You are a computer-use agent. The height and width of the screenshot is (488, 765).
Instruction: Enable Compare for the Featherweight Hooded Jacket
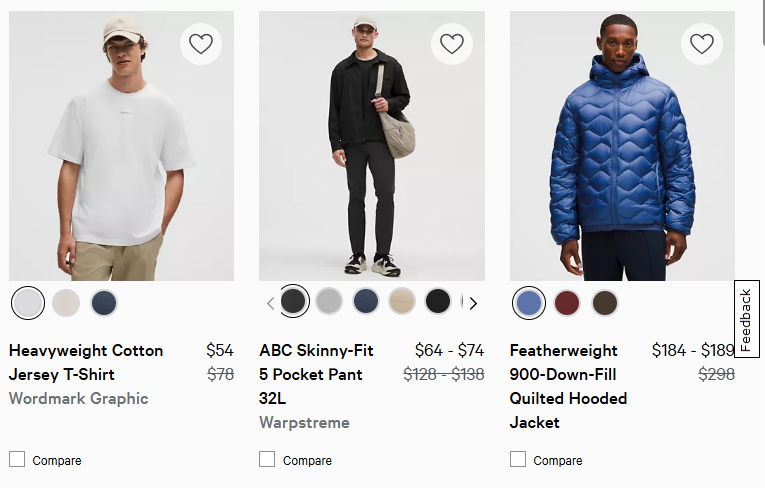coord(518,459)
